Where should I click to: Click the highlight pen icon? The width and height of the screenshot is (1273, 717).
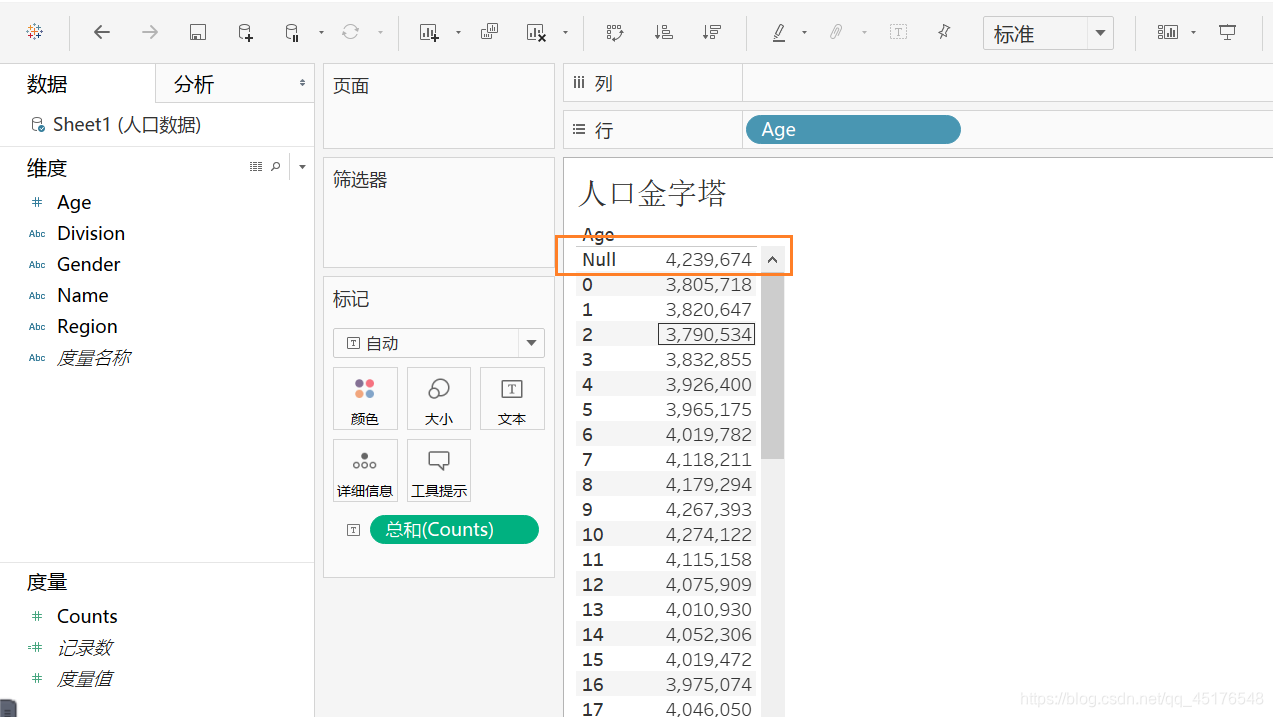(x=779, y=32)
